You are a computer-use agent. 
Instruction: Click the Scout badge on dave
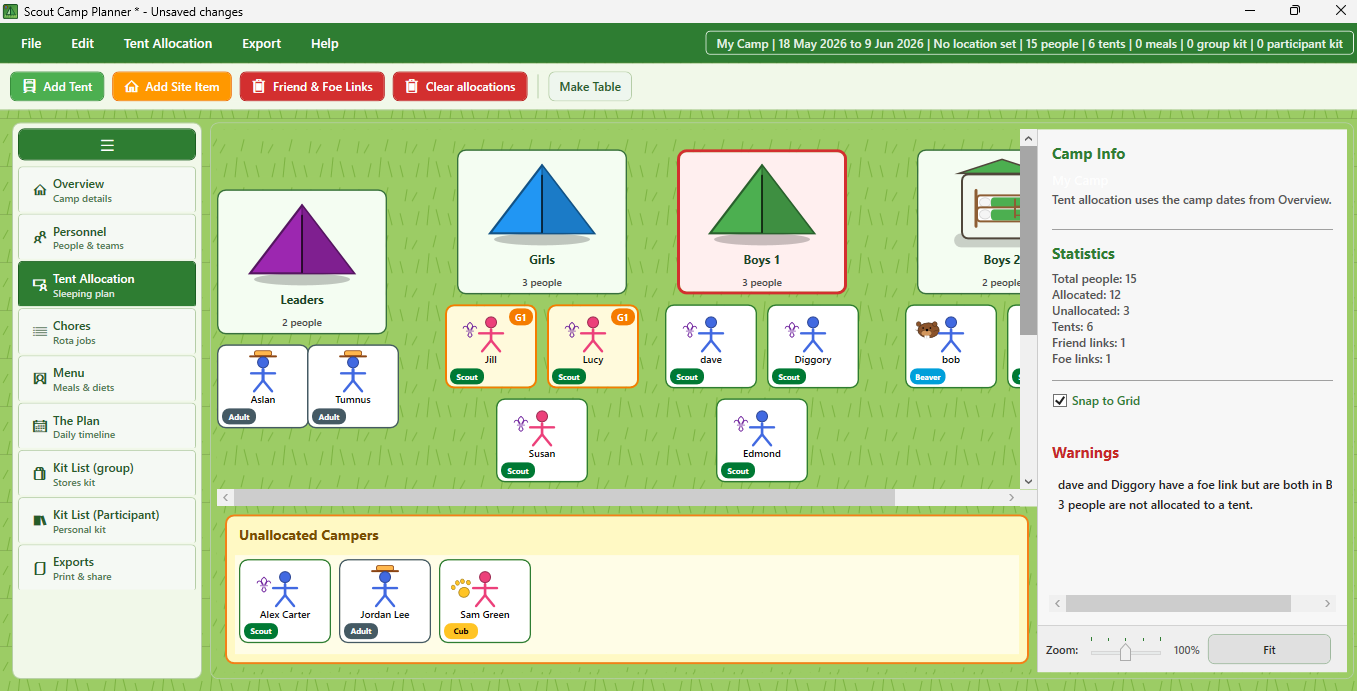click(x=687, y=377)
